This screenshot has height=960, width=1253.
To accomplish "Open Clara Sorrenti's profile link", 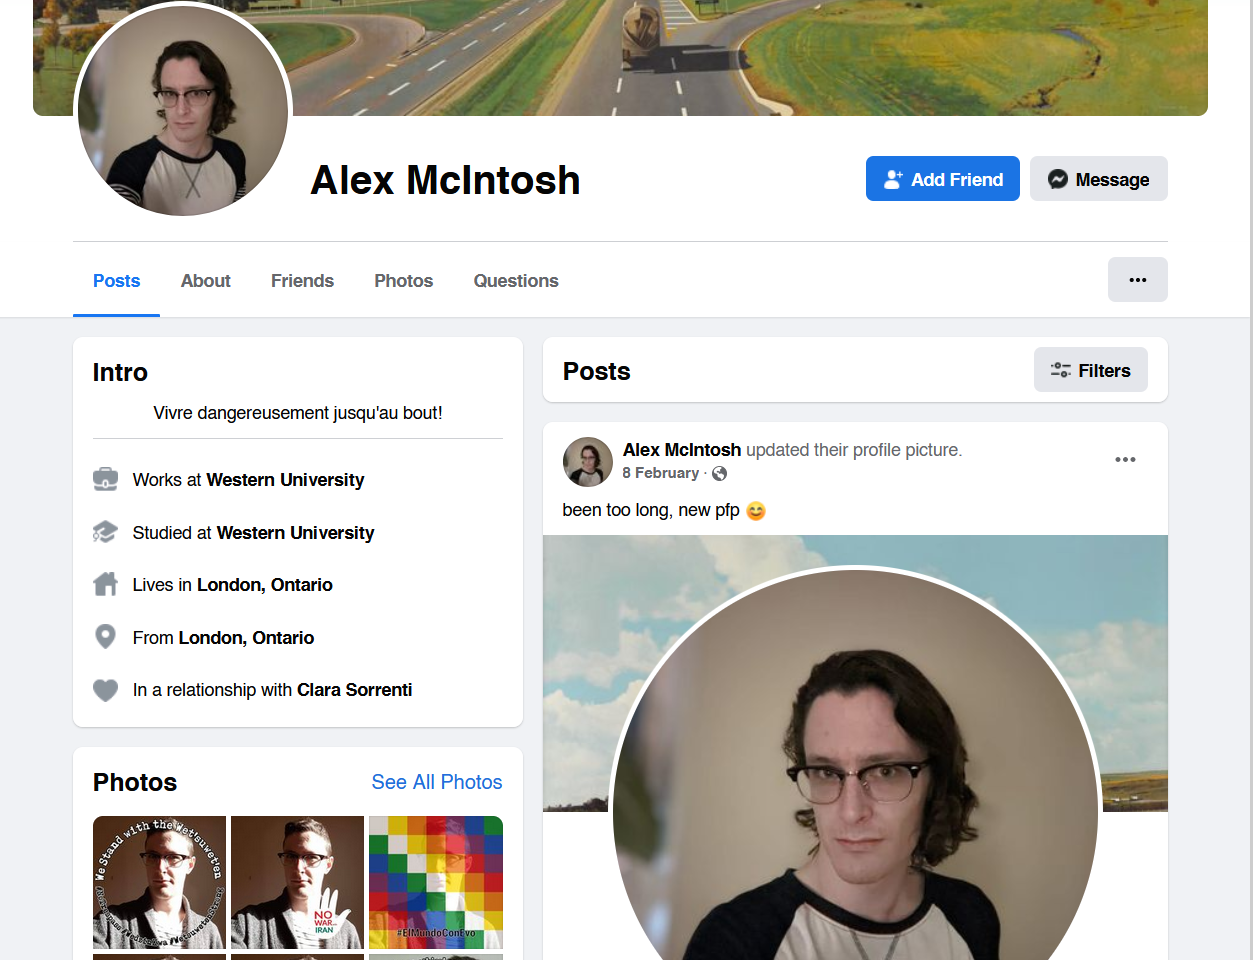I will point(355,690).
